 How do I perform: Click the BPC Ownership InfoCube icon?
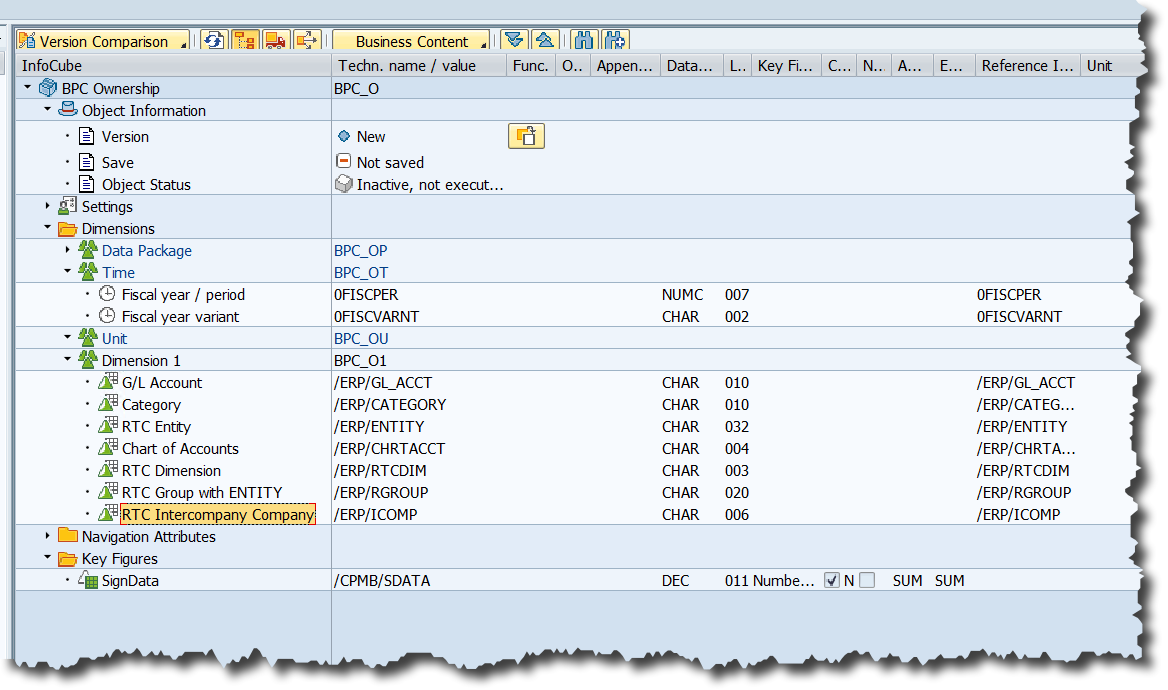coord(48,89)
